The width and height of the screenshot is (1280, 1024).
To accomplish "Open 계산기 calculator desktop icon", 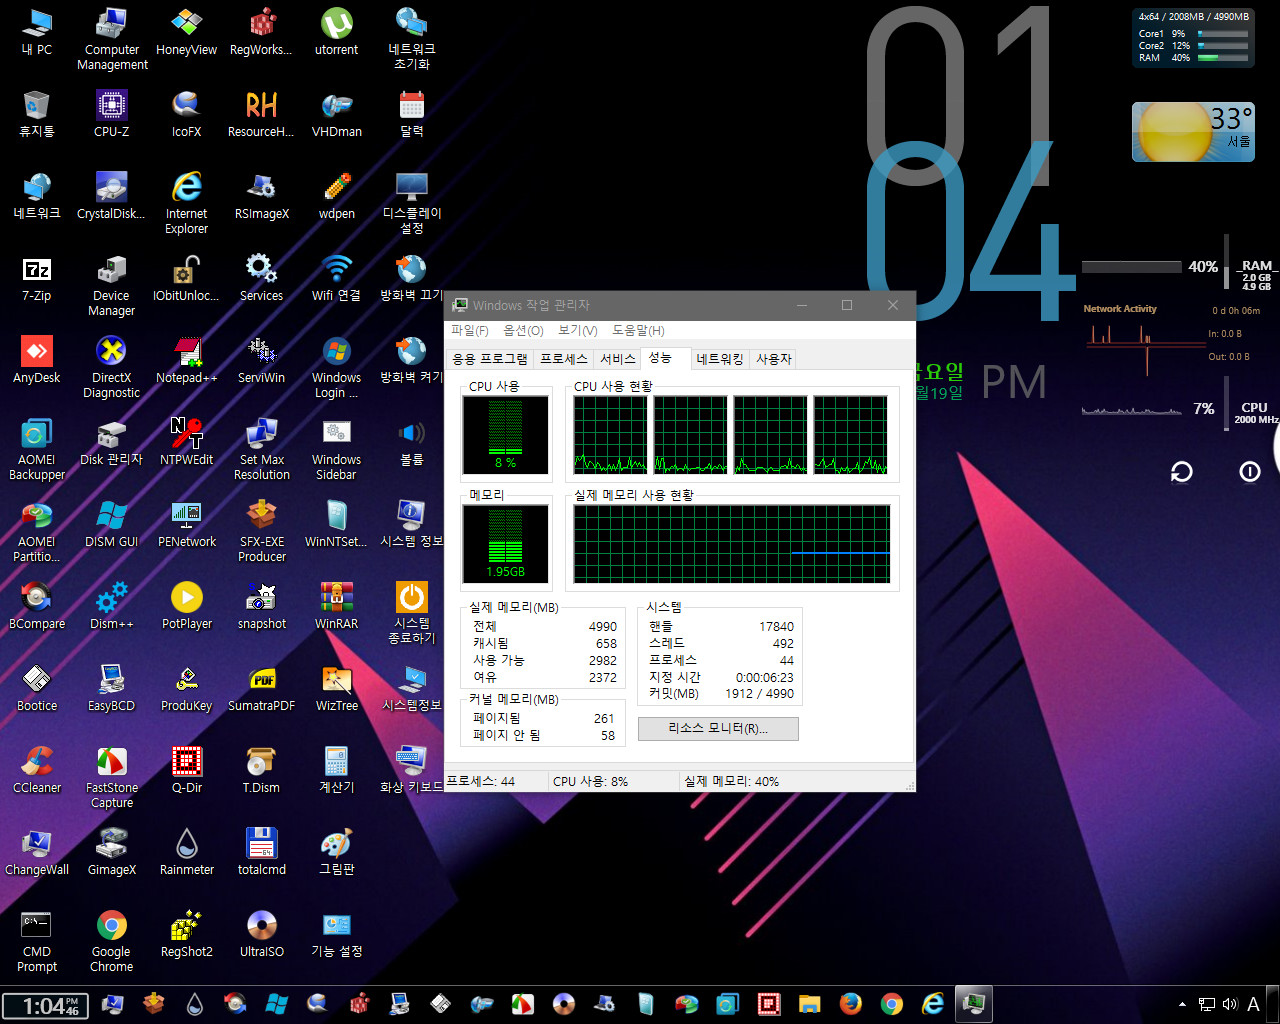I will (x=336, y=770).
